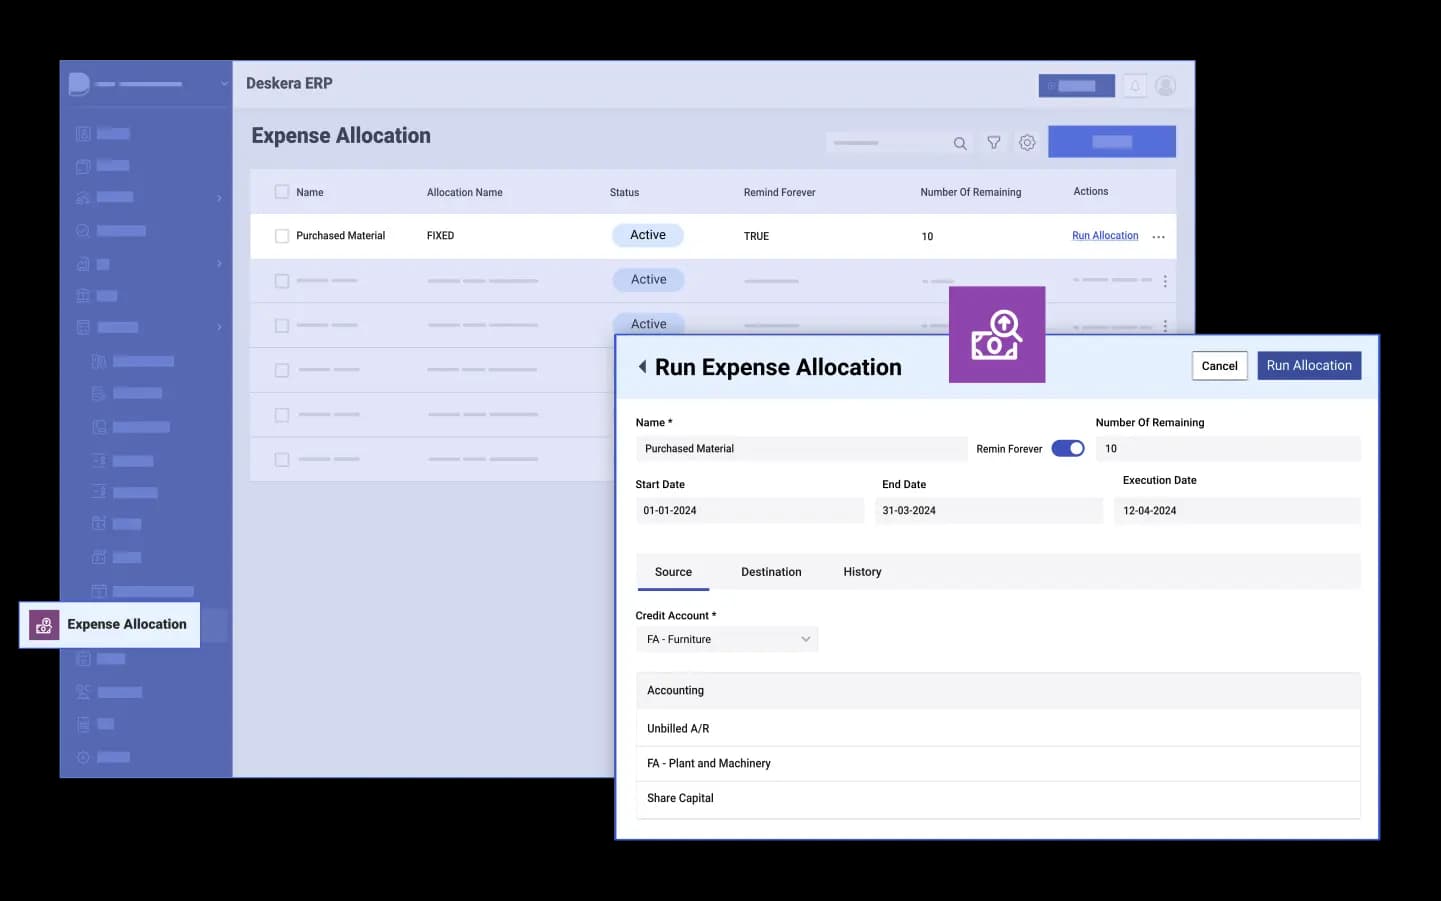Screen dimensions: 1441x901
Task: Click the Deskera logo in the sidebar
Action: [x=79, y=84]
